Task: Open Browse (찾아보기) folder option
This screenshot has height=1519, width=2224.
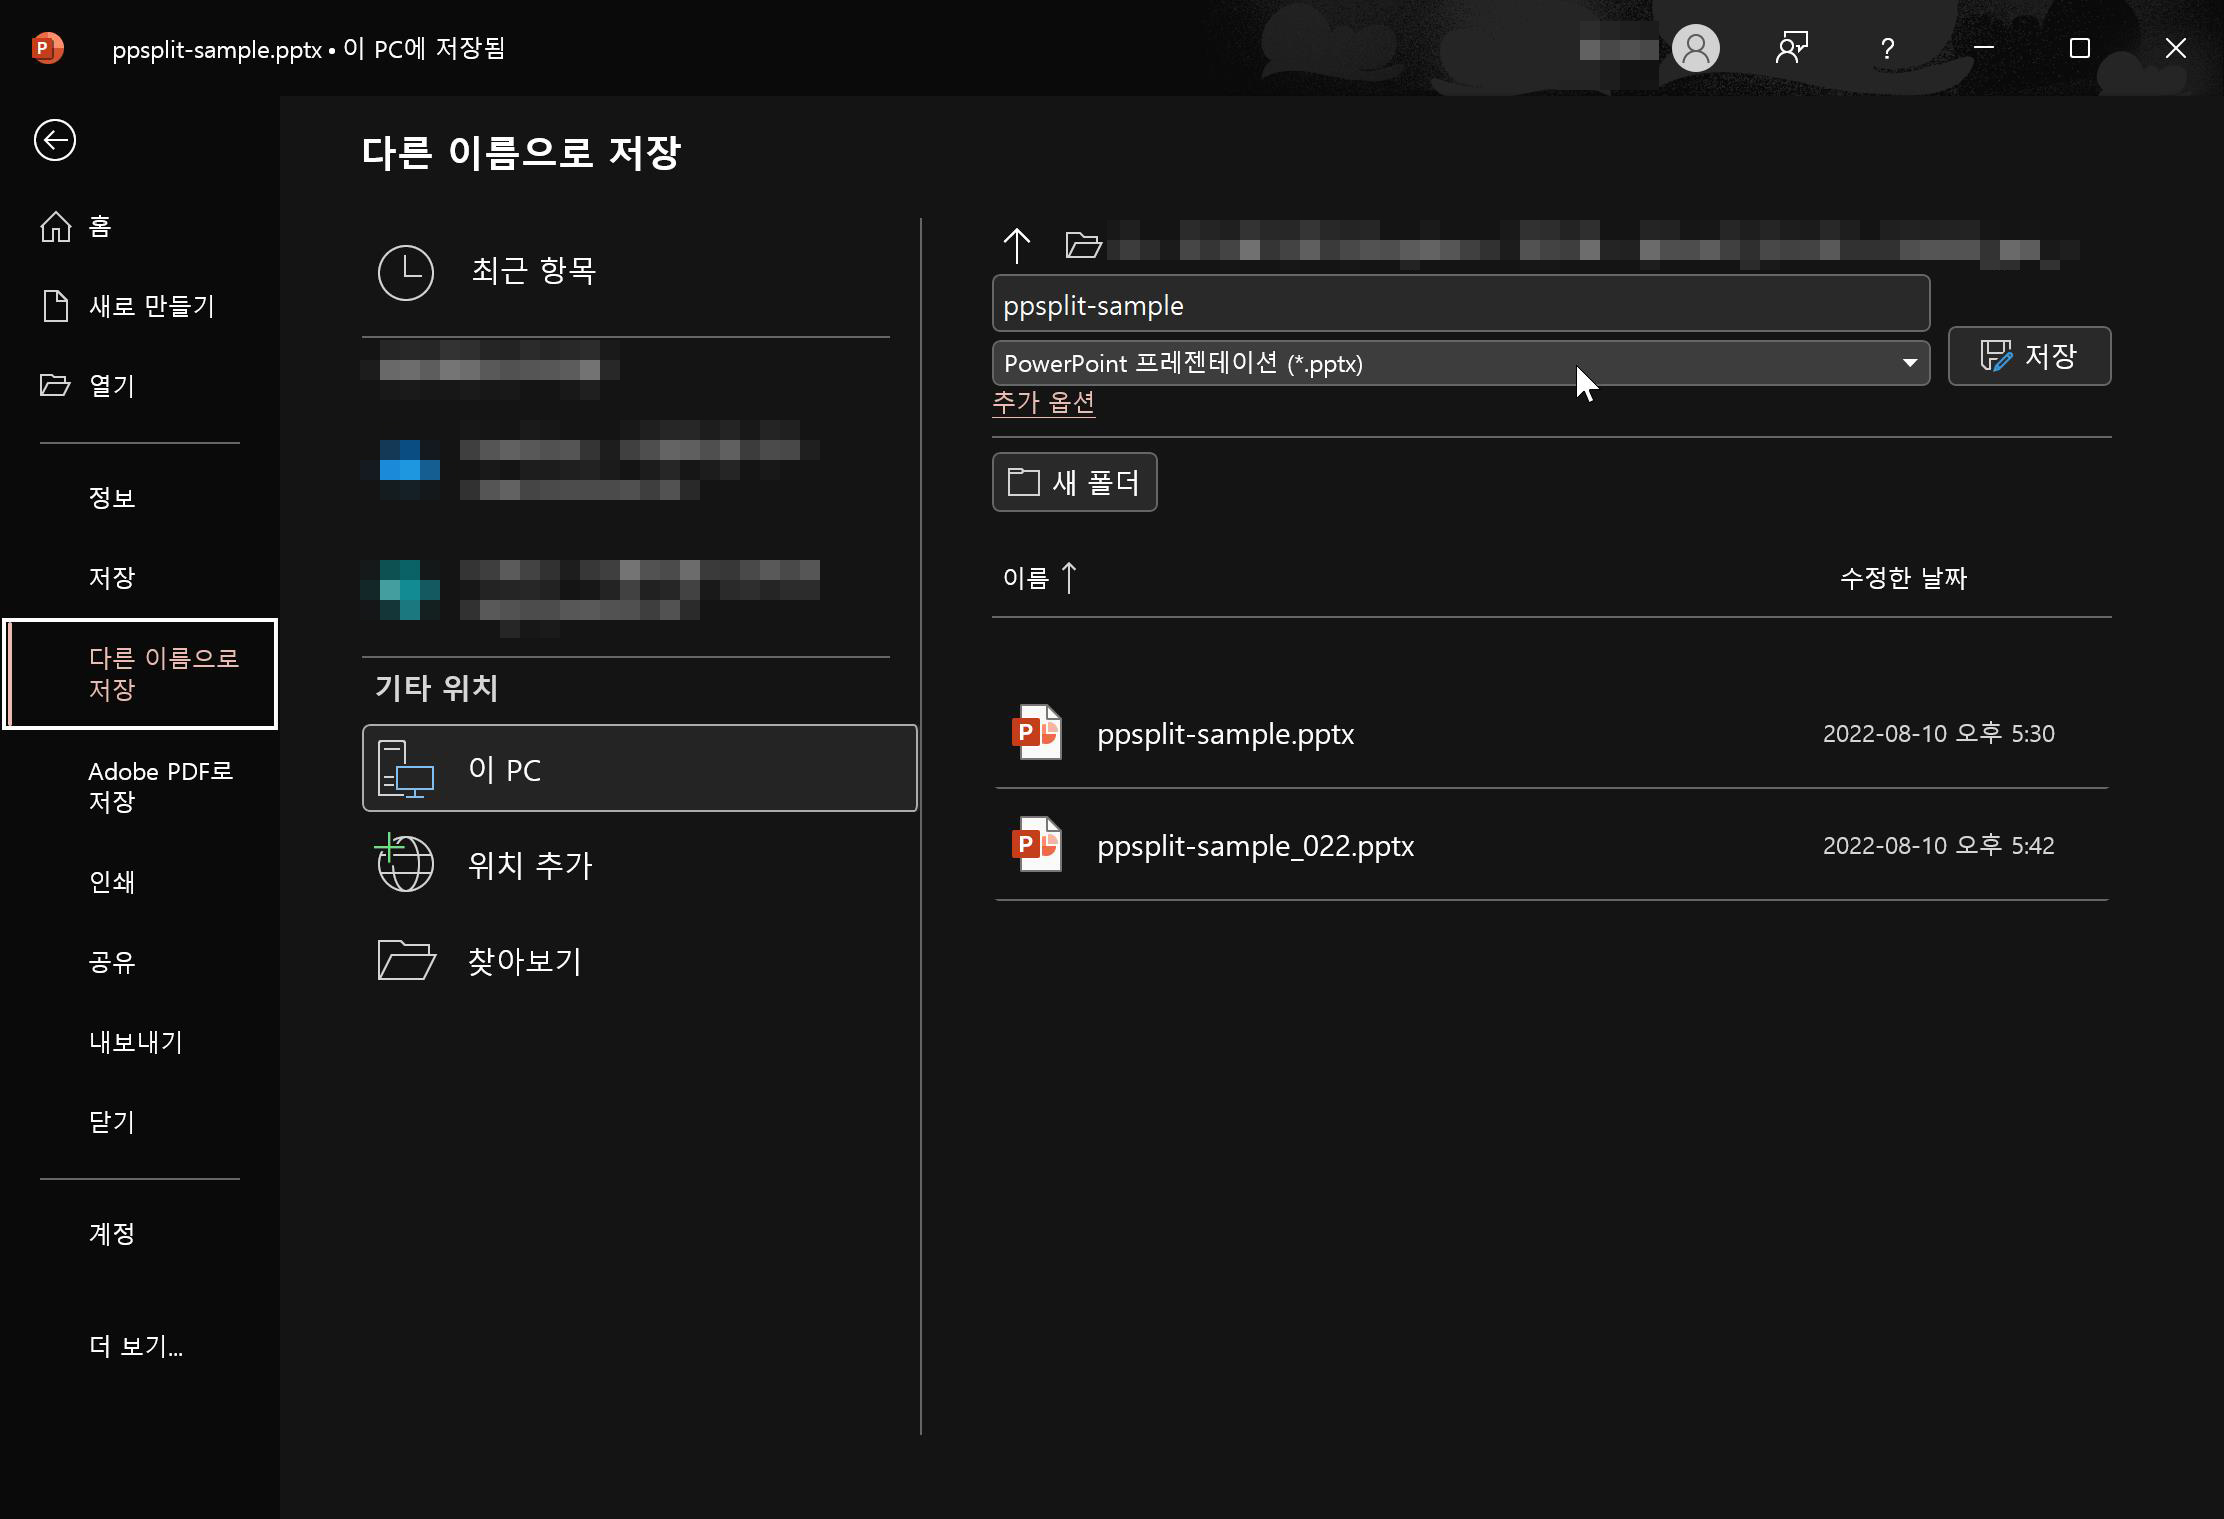Action: (x=406, y=960)
